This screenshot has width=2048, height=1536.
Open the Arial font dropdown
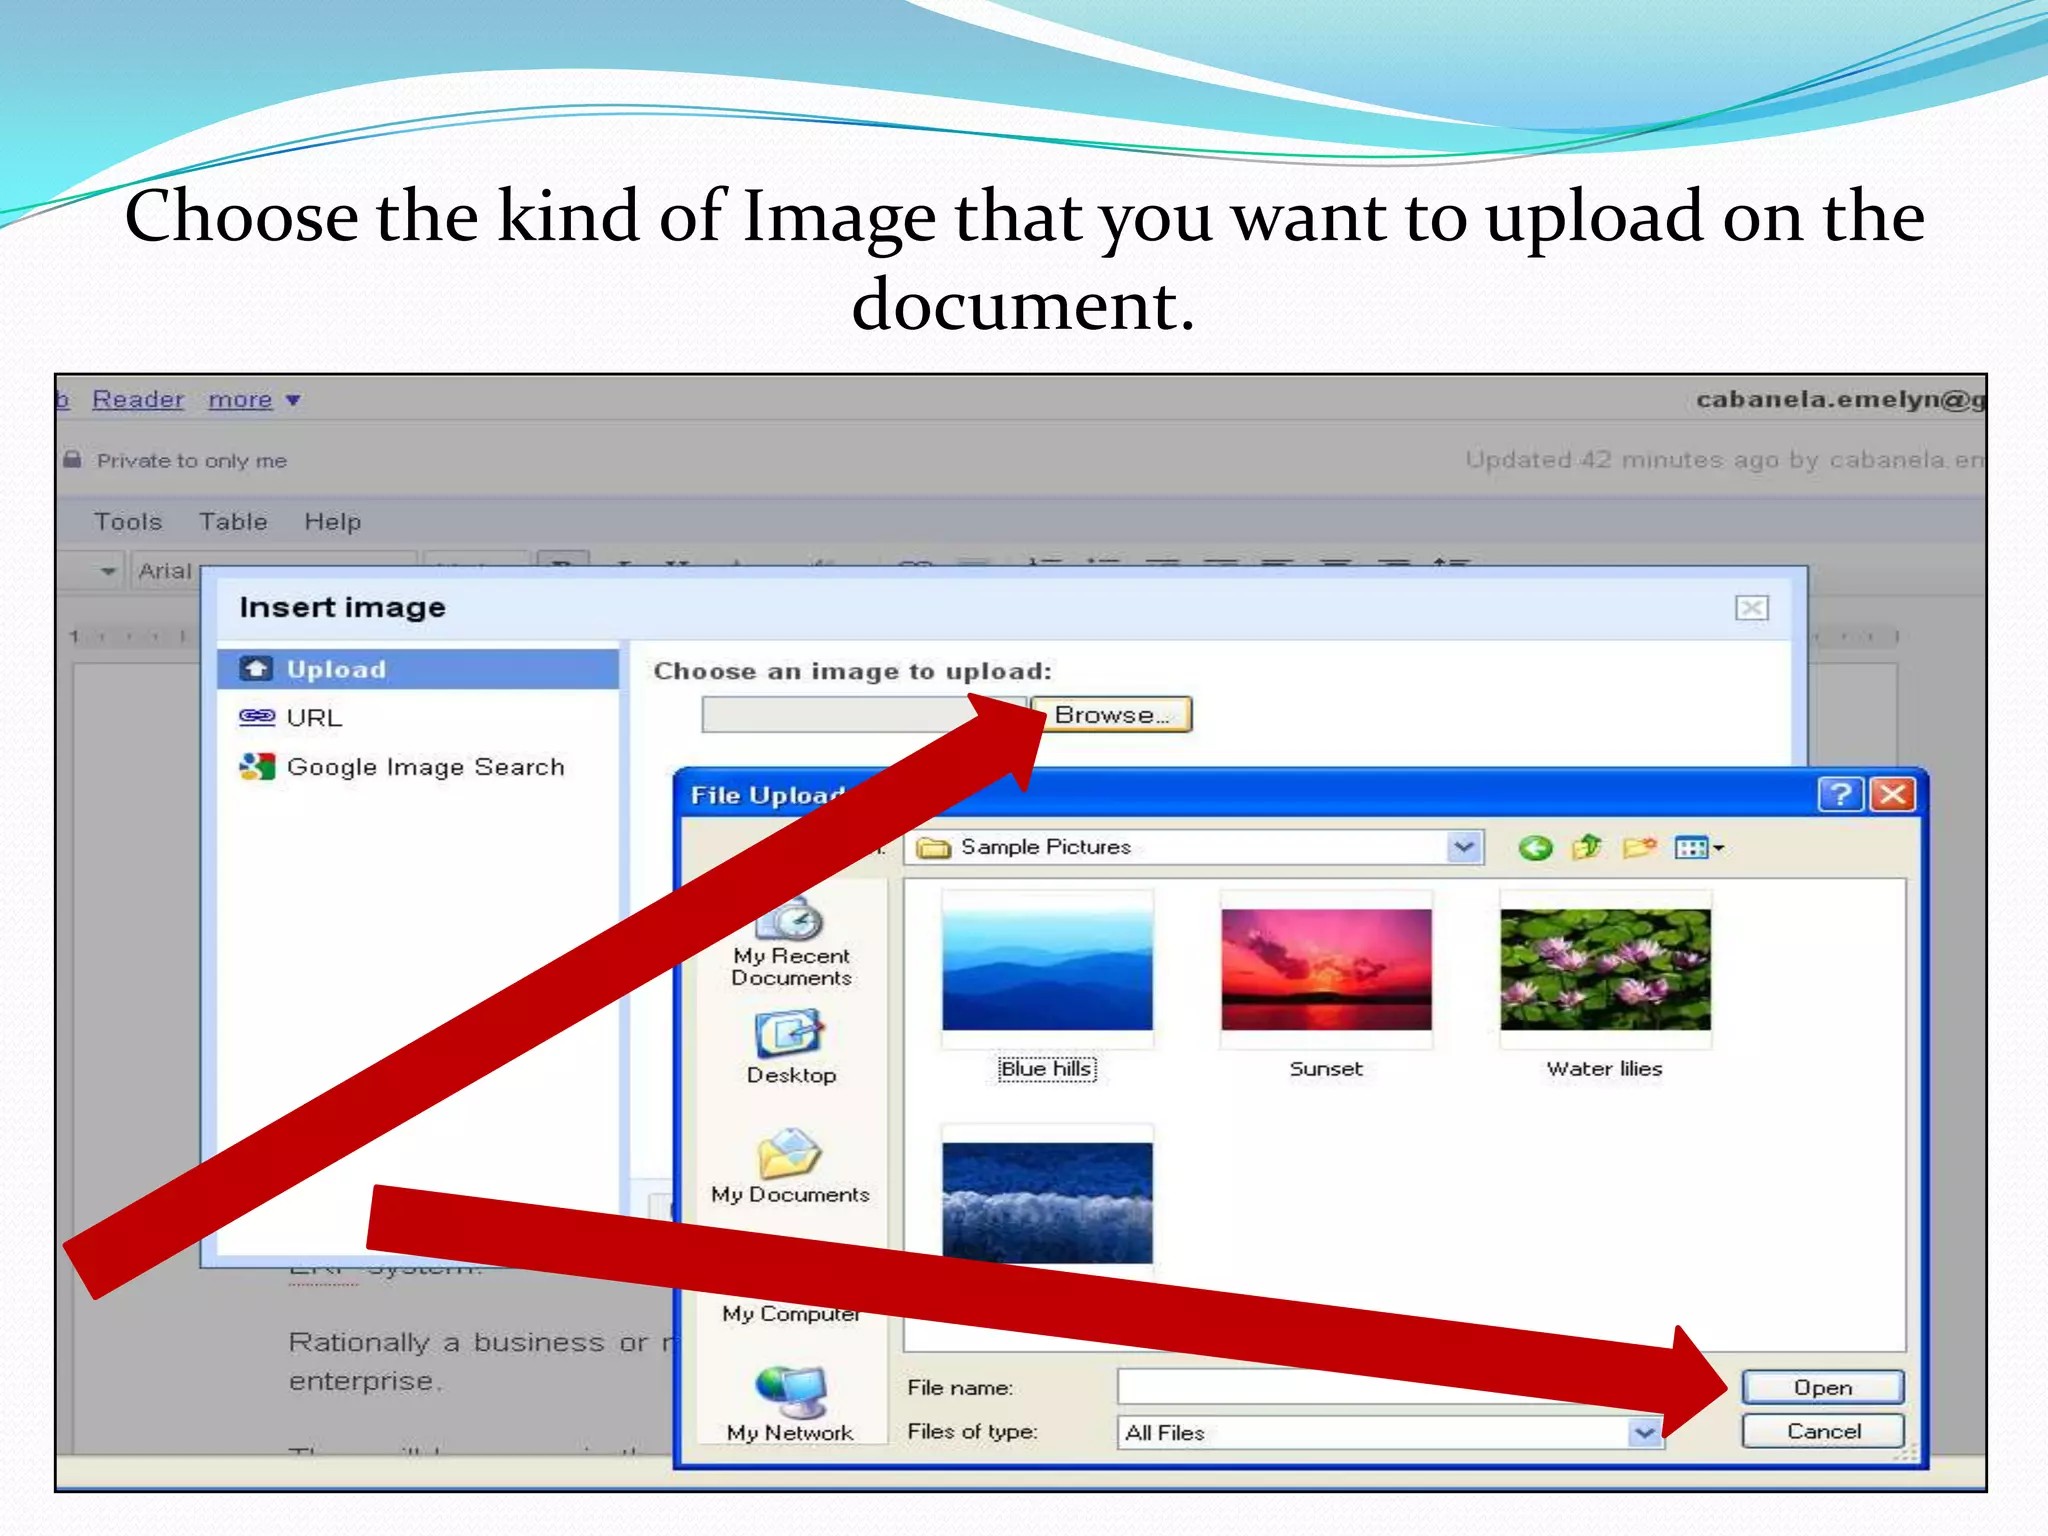click(x=272, y=570)
